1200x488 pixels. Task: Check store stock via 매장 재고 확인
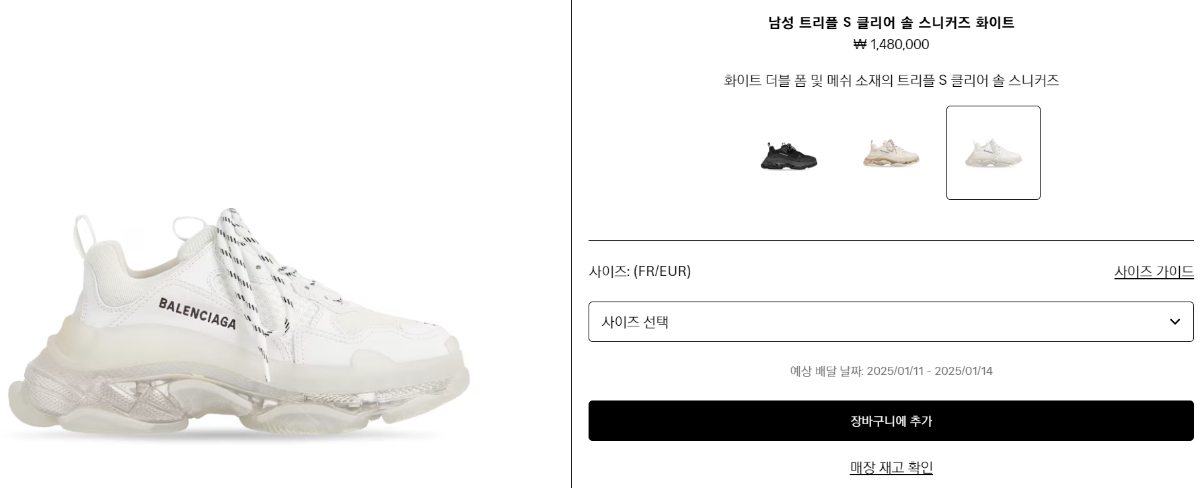pos(891,467)
